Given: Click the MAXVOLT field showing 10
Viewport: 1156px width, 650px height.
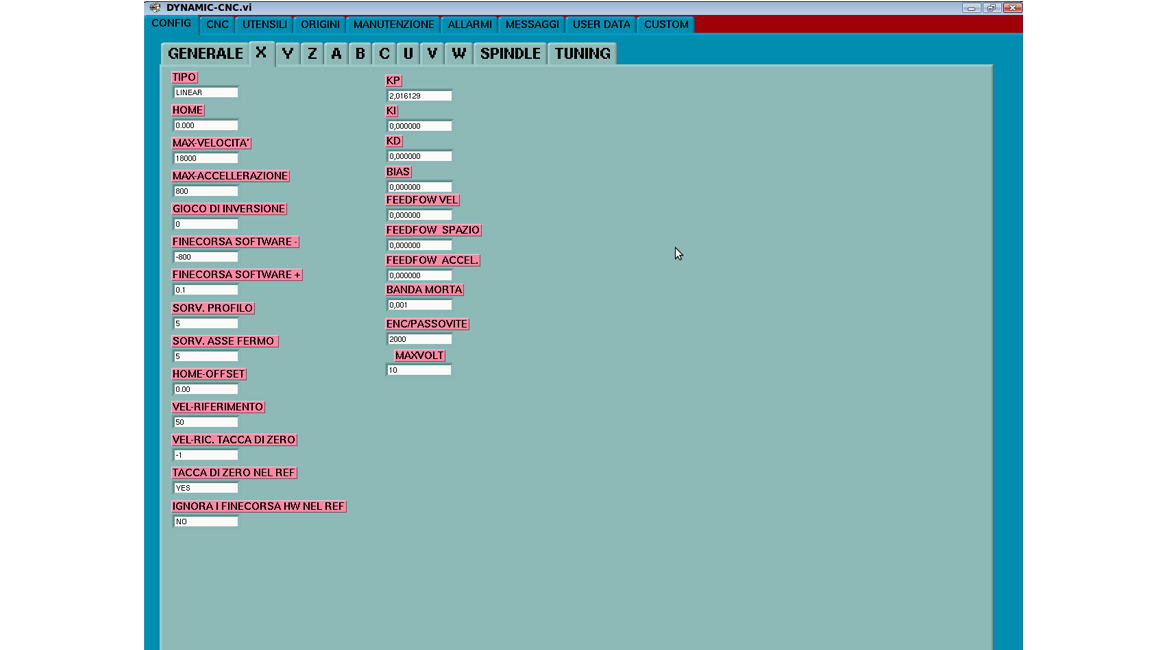Looking at the screenshot, I should tap(419, 371).
